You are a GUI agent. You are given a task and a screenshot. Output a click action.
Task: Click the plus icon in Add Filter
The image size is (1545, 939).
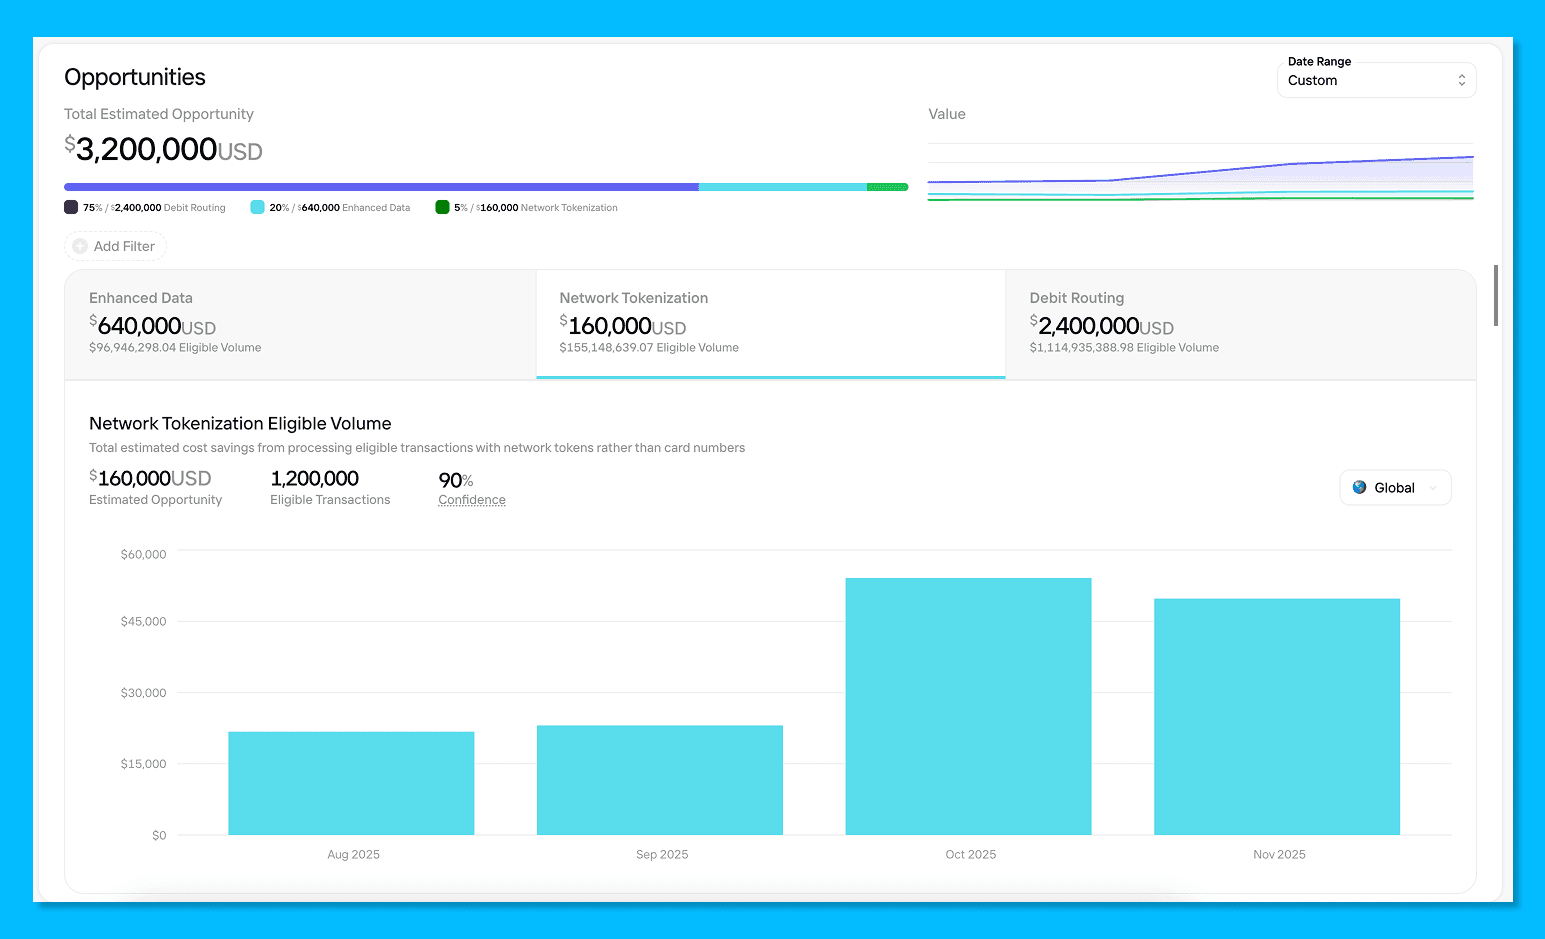click(x=82, y=245)
